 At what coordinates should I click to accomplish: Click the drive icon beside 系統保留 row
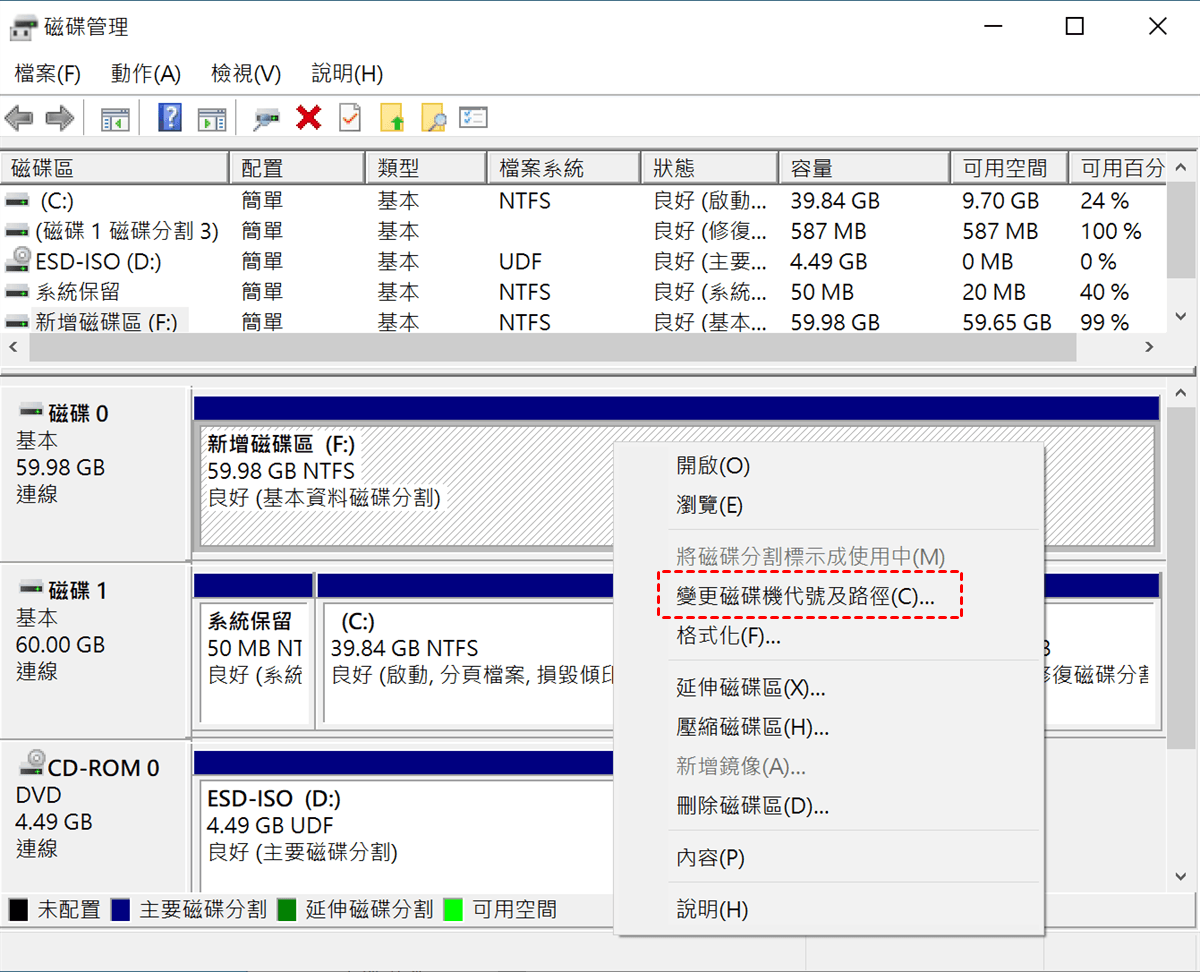(17, 292)
